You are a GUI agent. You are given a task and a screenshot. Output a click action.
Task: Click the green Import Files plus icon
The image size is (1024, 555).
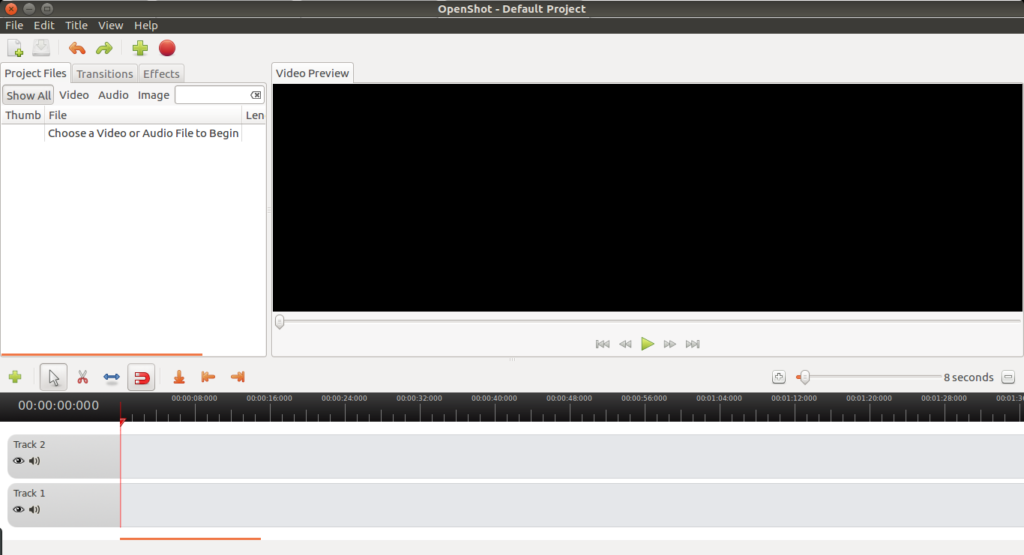click(140, 48)
